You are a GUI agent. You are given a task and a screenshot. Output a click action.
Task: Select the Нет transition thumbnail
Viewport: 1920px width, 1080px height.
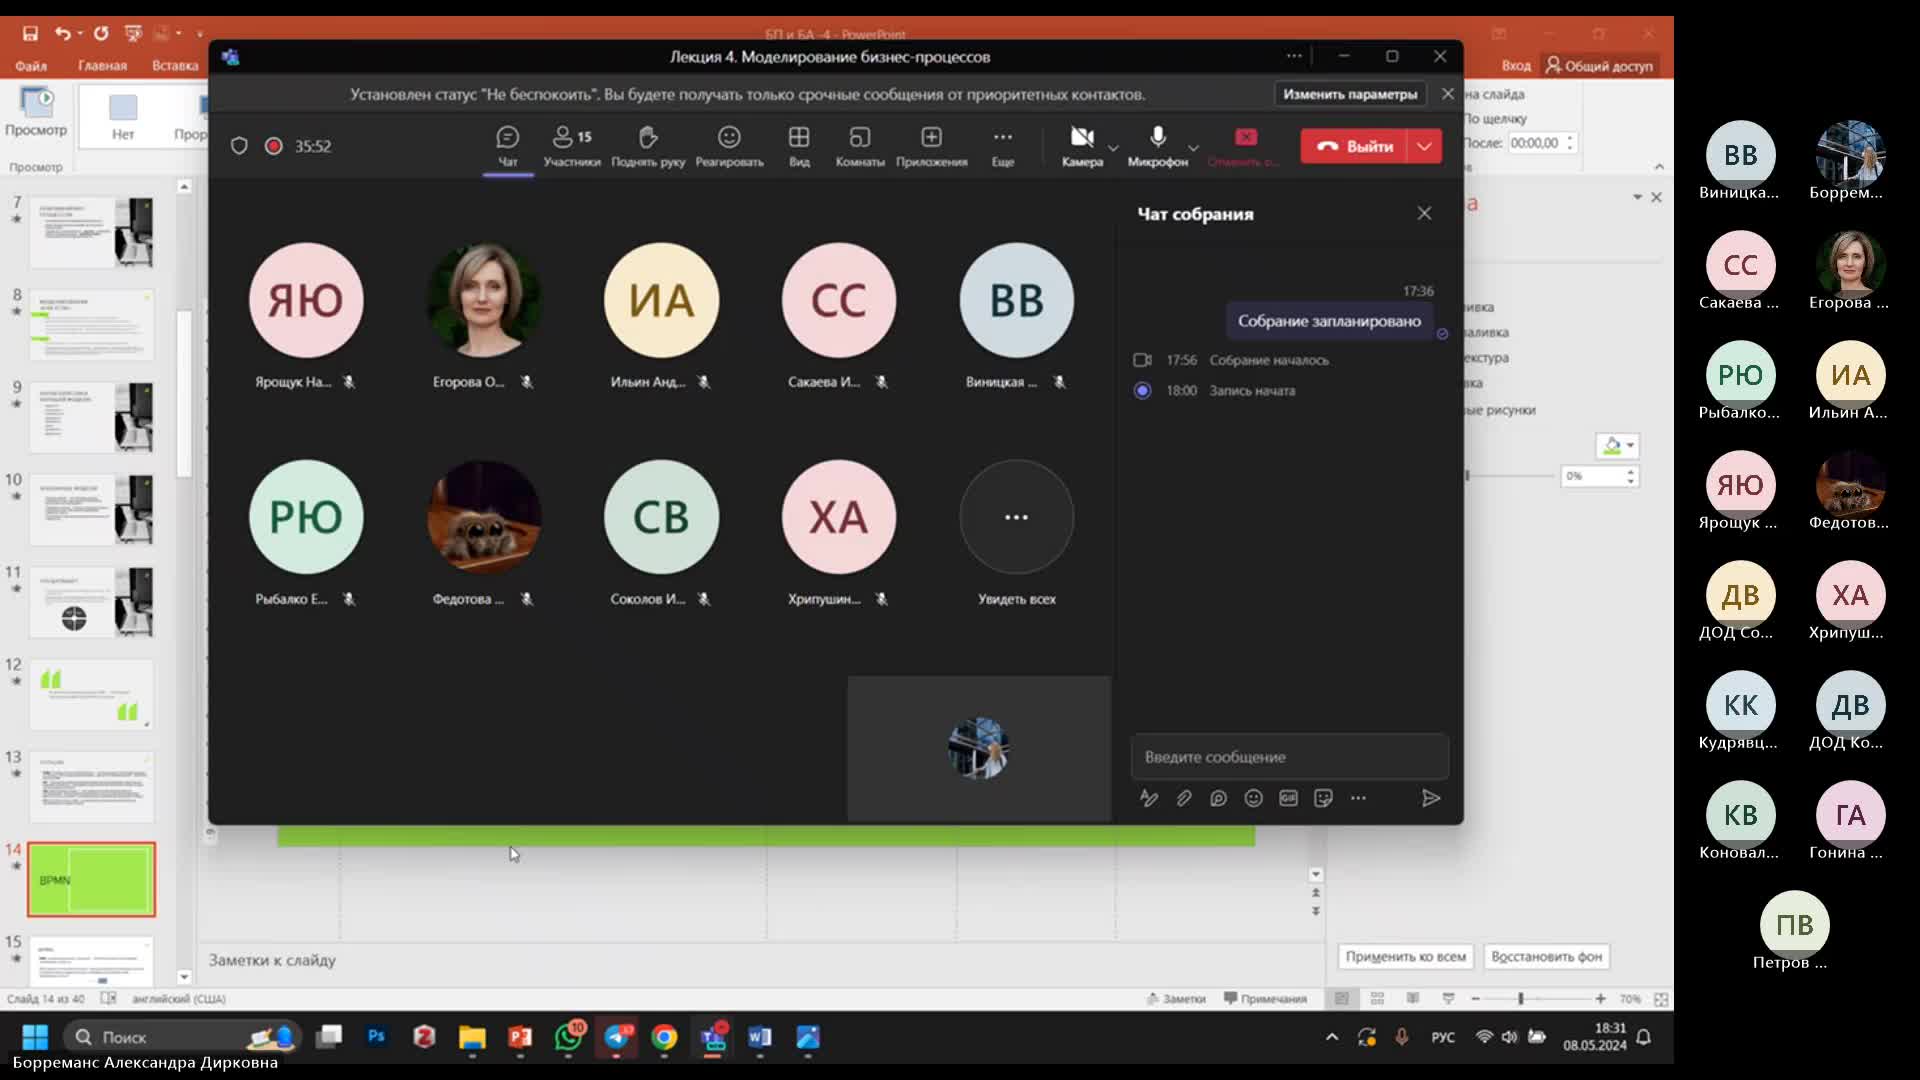point(123,117)
